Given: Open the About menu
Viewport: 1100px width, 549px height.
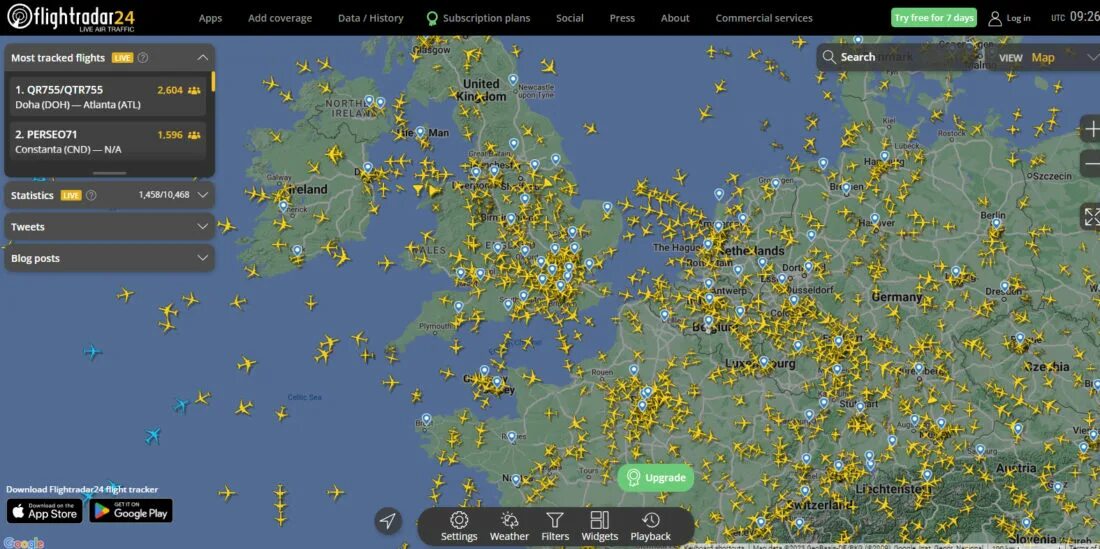Looking at the screenshot, I should point(675,18).
